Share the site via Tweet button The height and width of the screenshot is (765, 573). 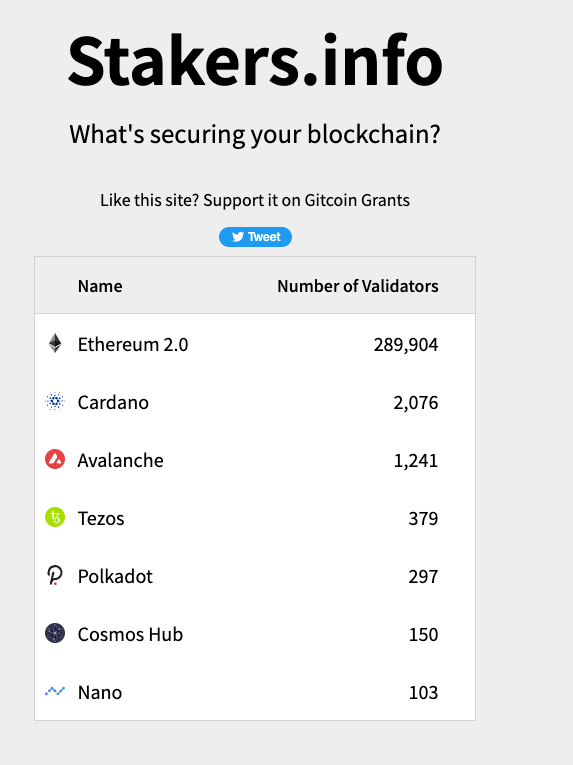coord(255,237)
